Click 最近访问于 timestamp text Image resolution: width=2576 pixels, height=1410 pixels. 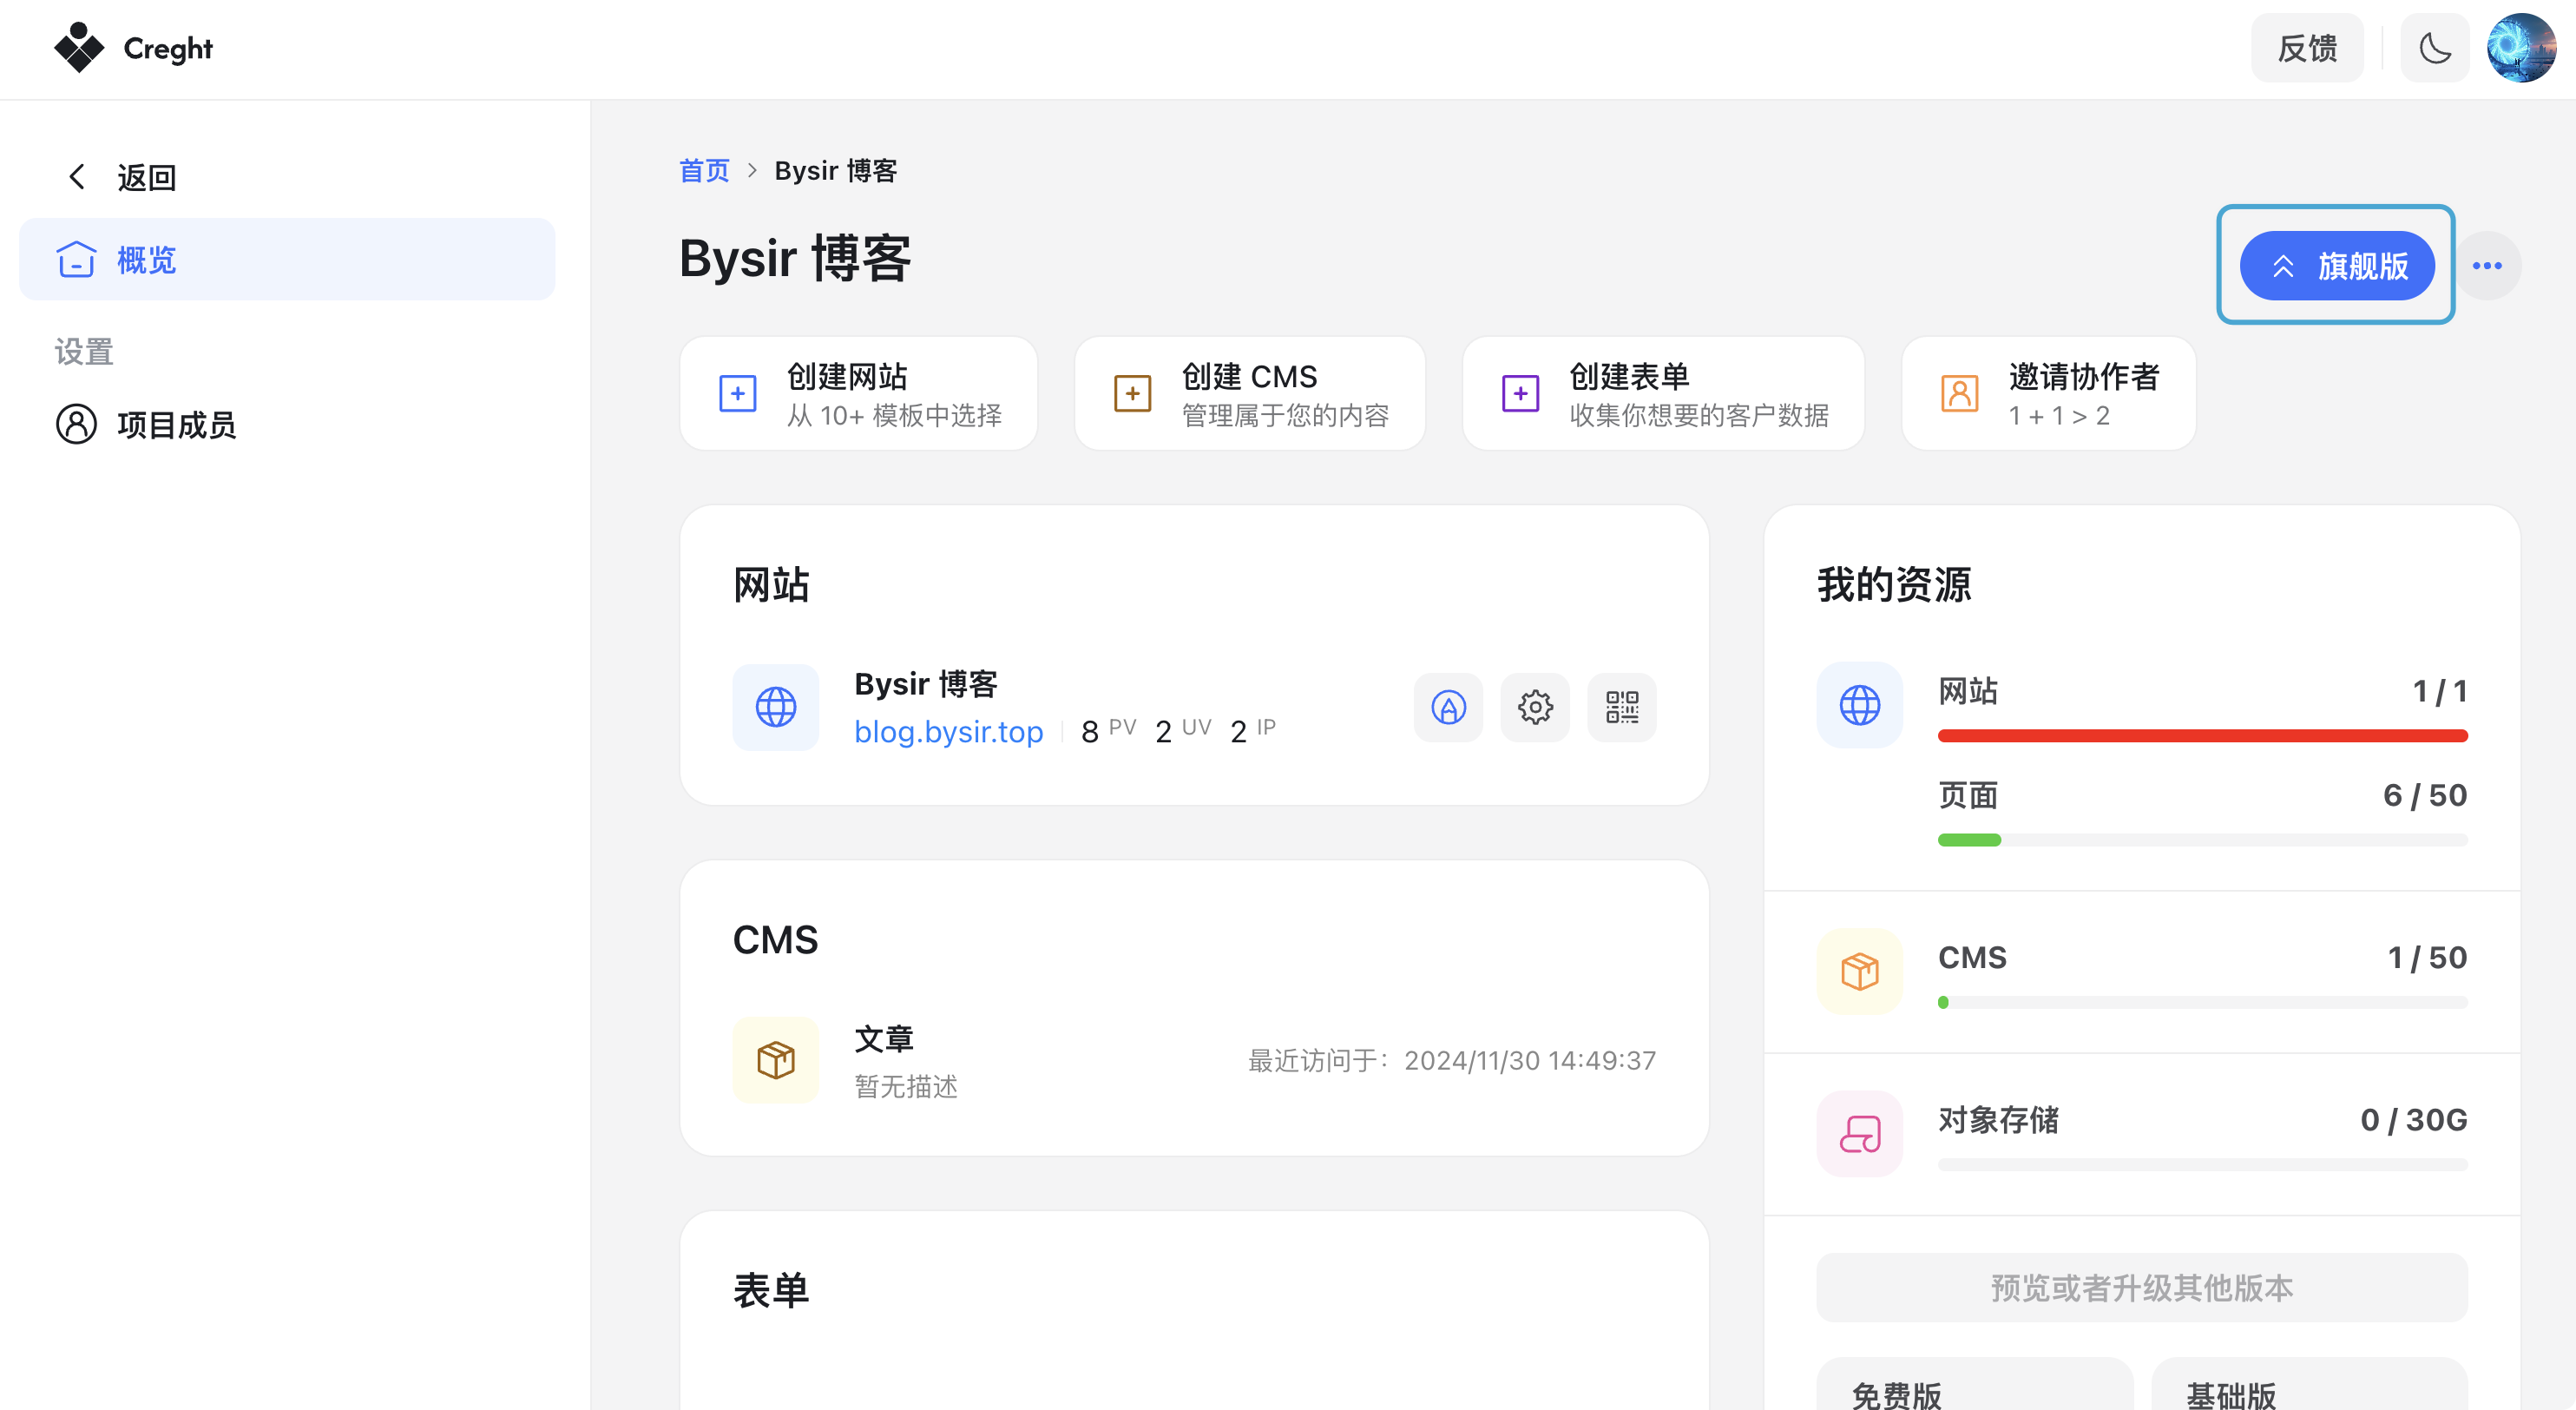click(x=1452, y=1061)
